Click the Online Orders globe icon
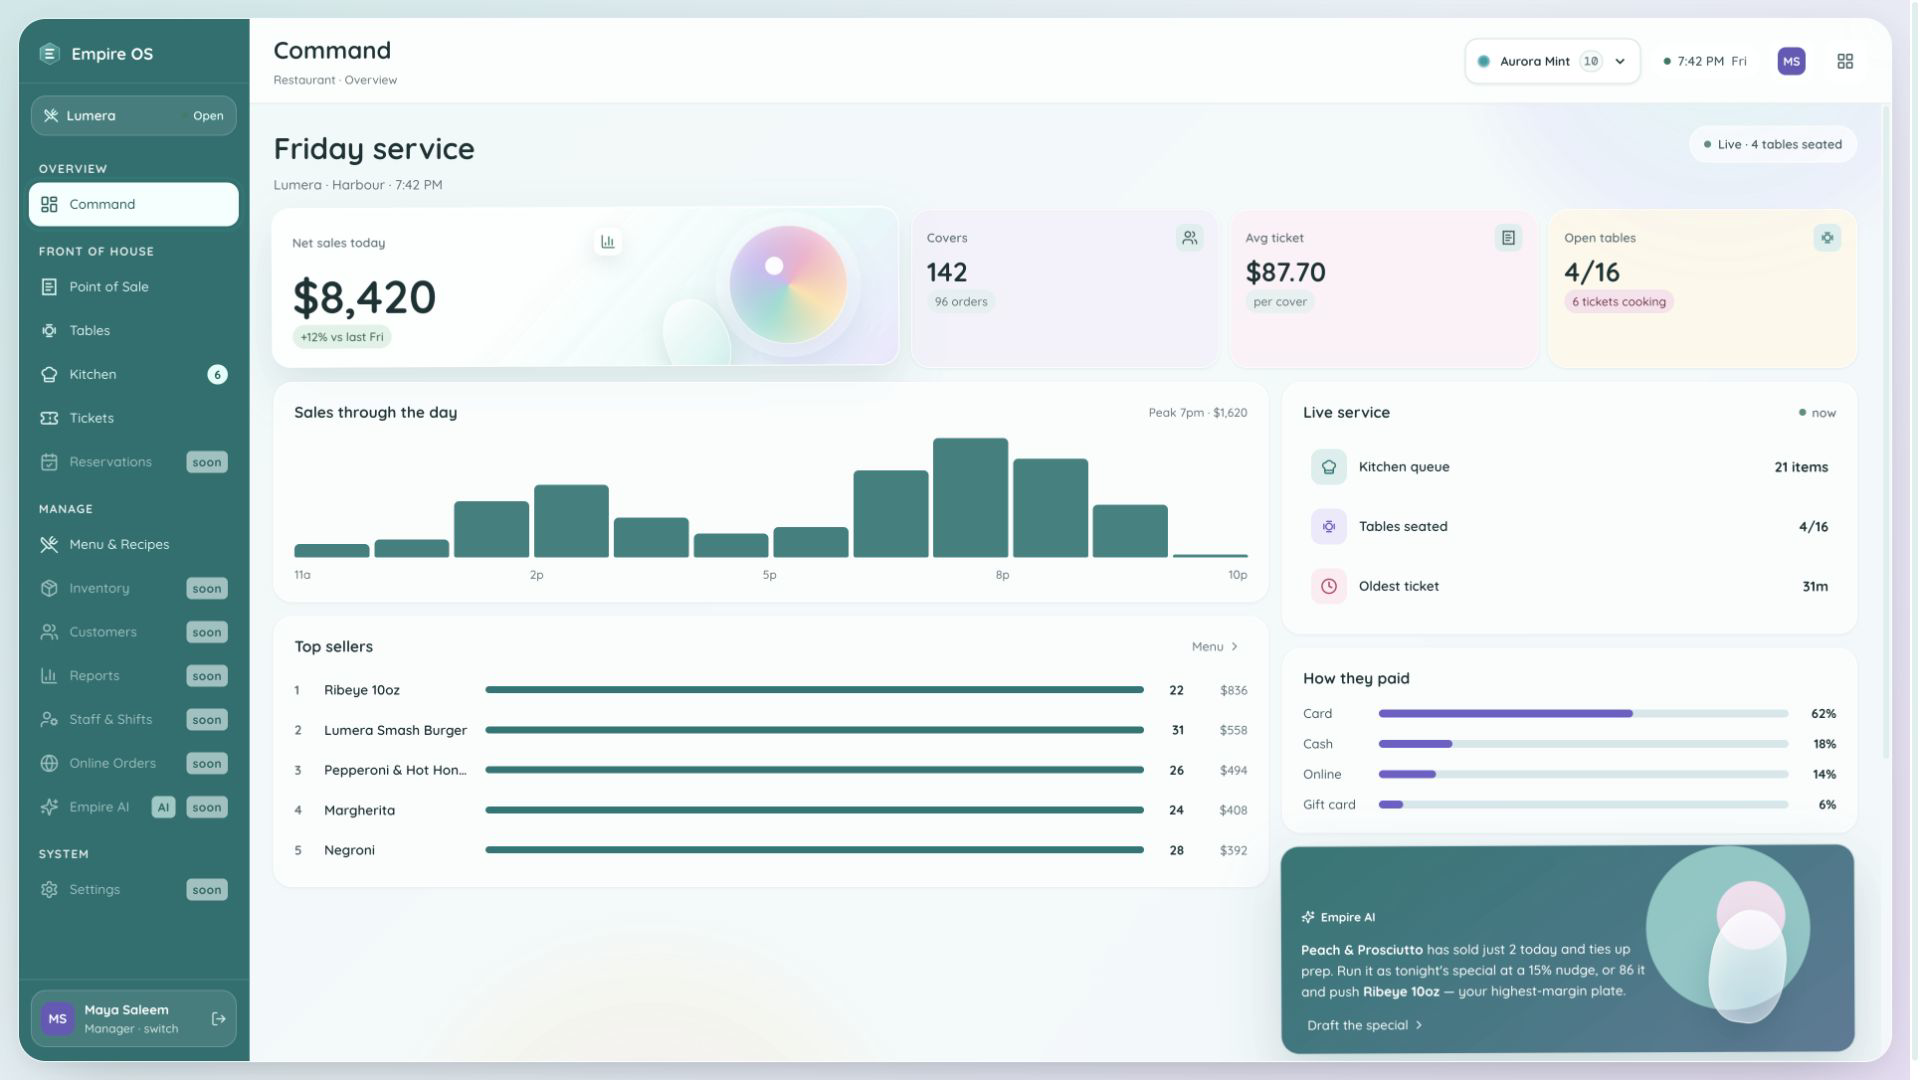This screenshot has height=1080, width=1920. [49, 764]
